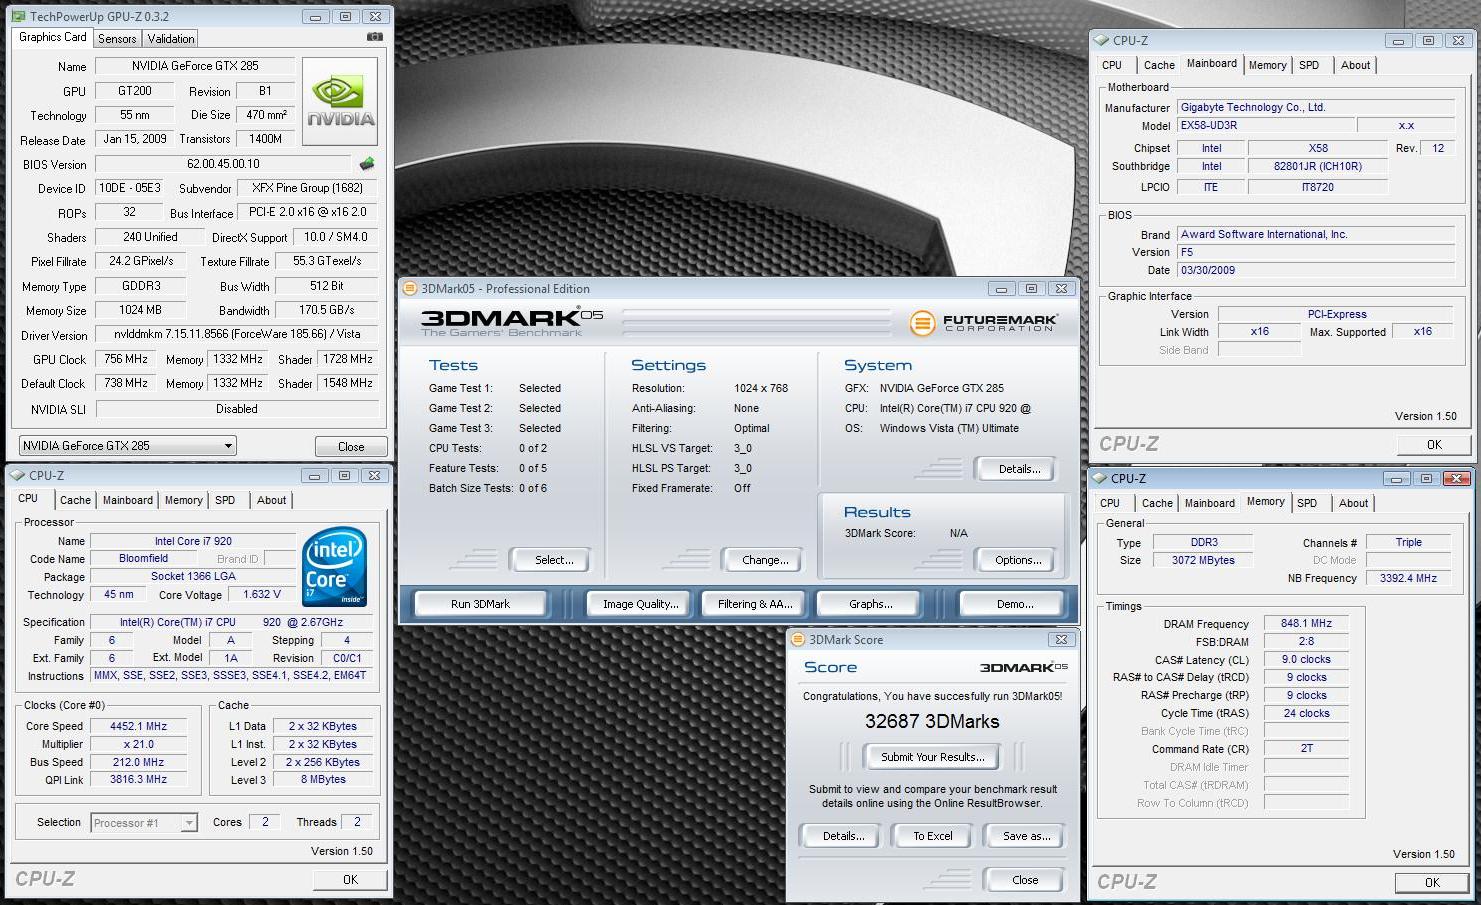Click the Core Voltage value 1.632 V
The height and width of the screenshot is (905, 1481).
(262, 594)
